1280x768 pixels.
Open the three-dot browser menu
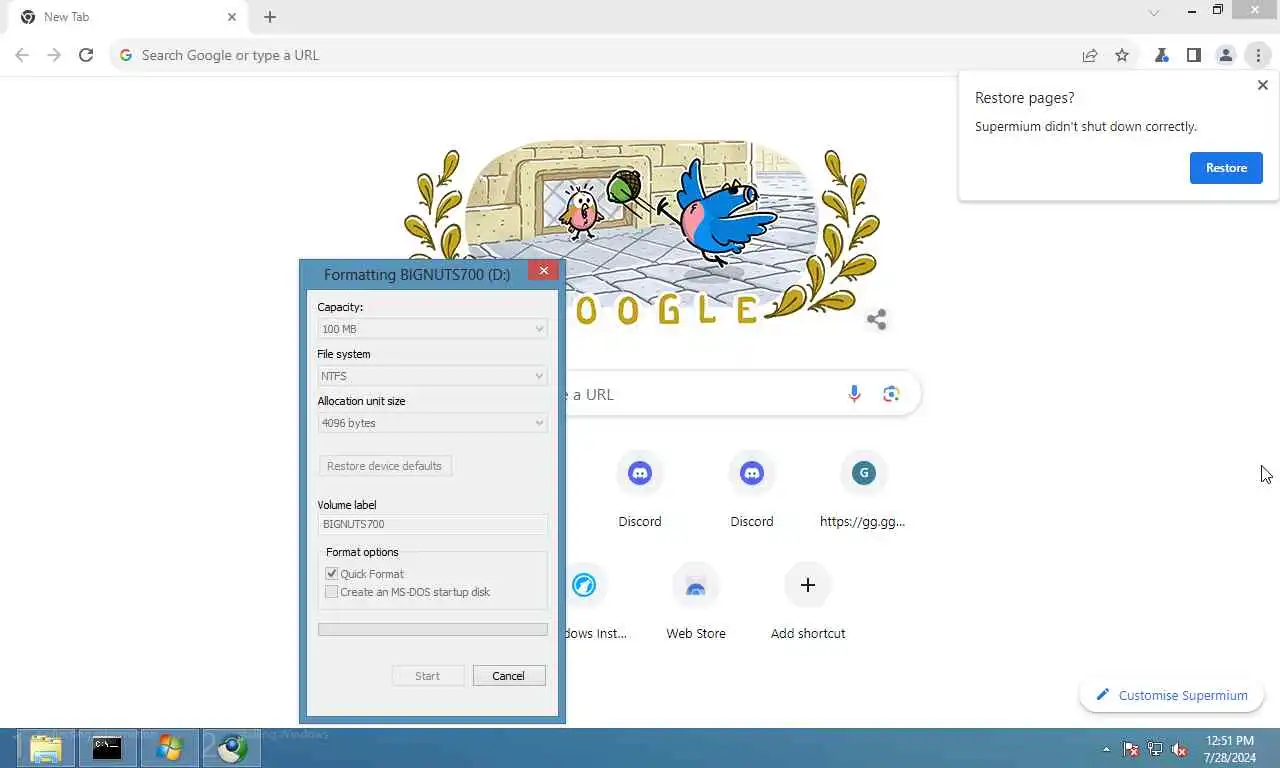[1258, 55]
